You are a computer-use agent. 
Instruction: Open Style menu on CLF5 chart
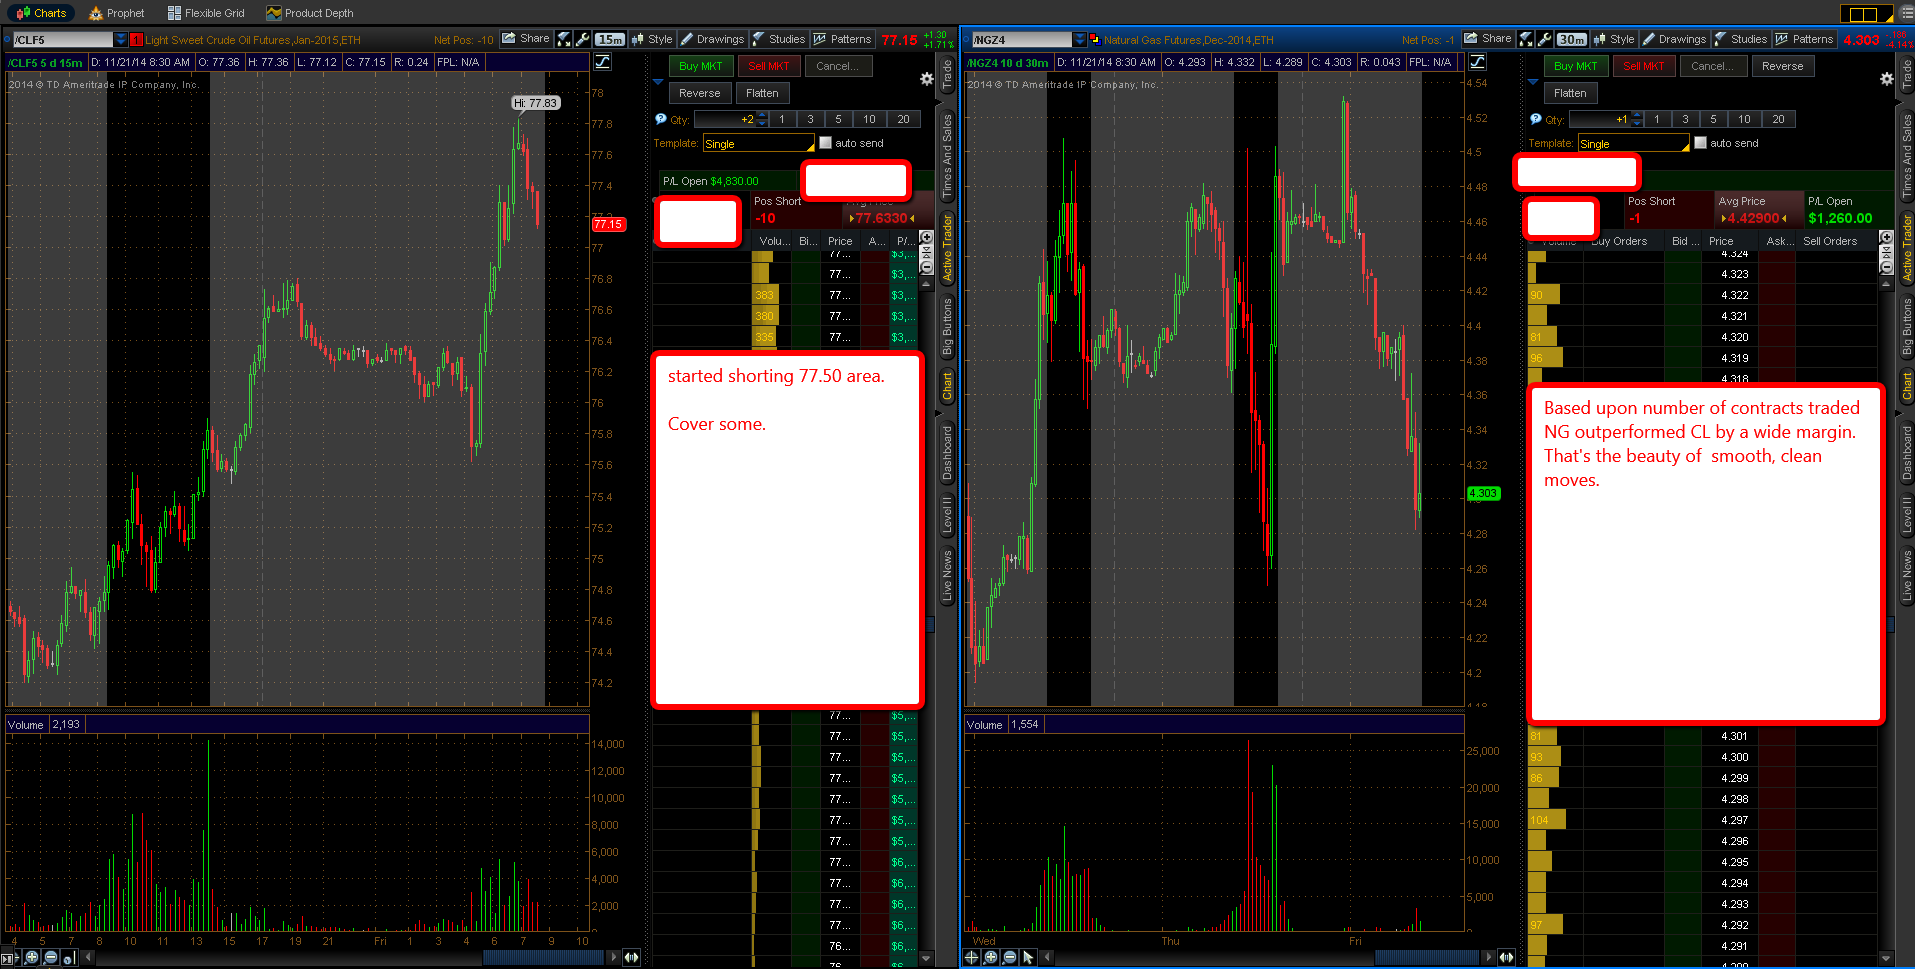pos(652,39)
